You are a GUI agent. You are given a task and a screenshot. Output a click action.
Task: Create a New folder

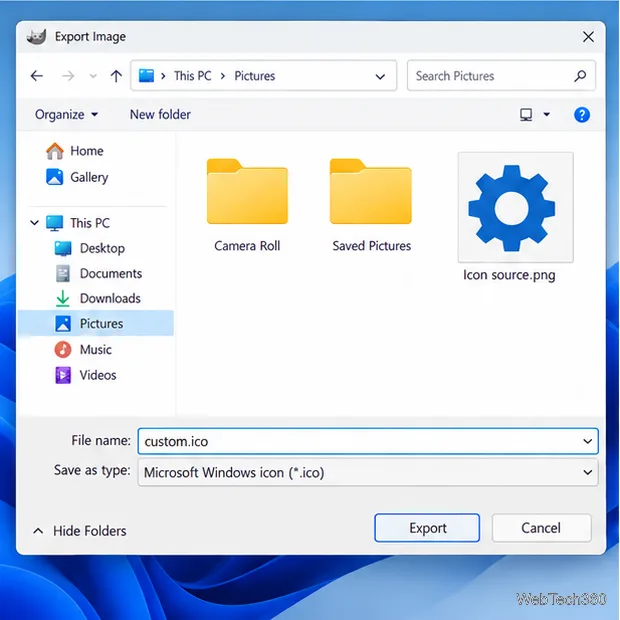pyautogui.click(x=160, y=115)
